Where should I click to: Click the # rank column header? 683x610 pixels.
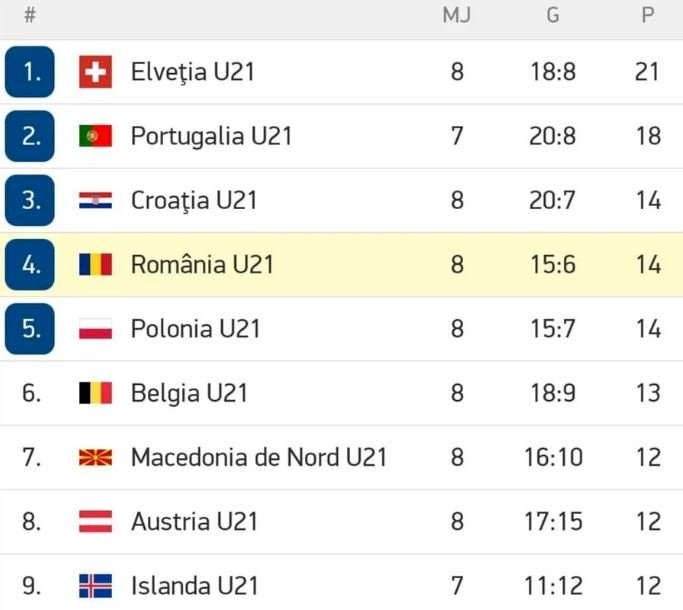(30, 15)
